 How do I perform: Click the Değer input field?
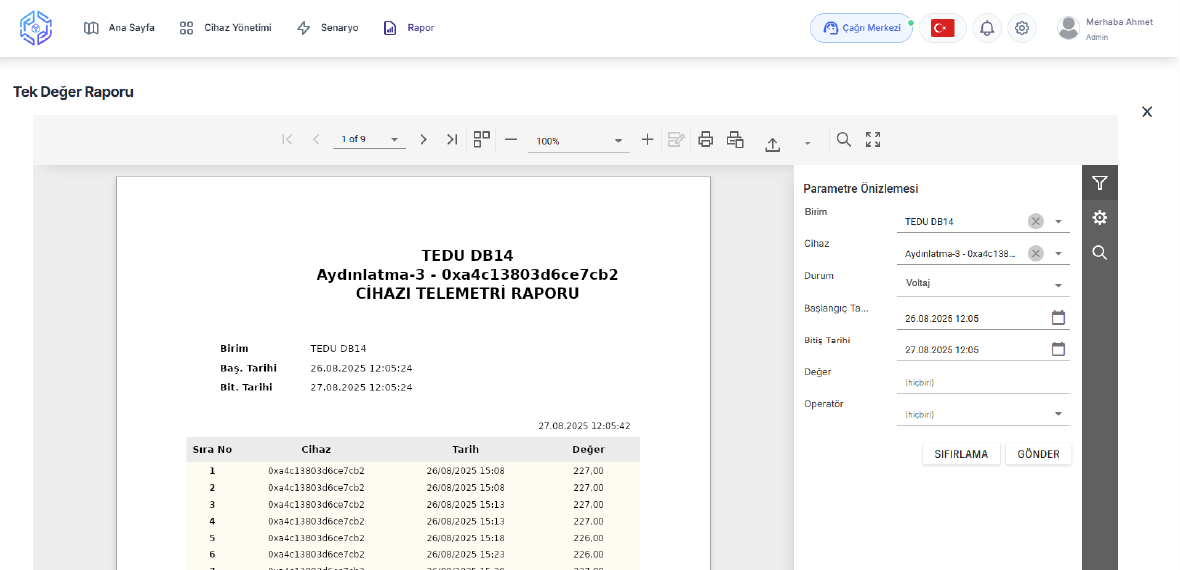pos(982,382)
